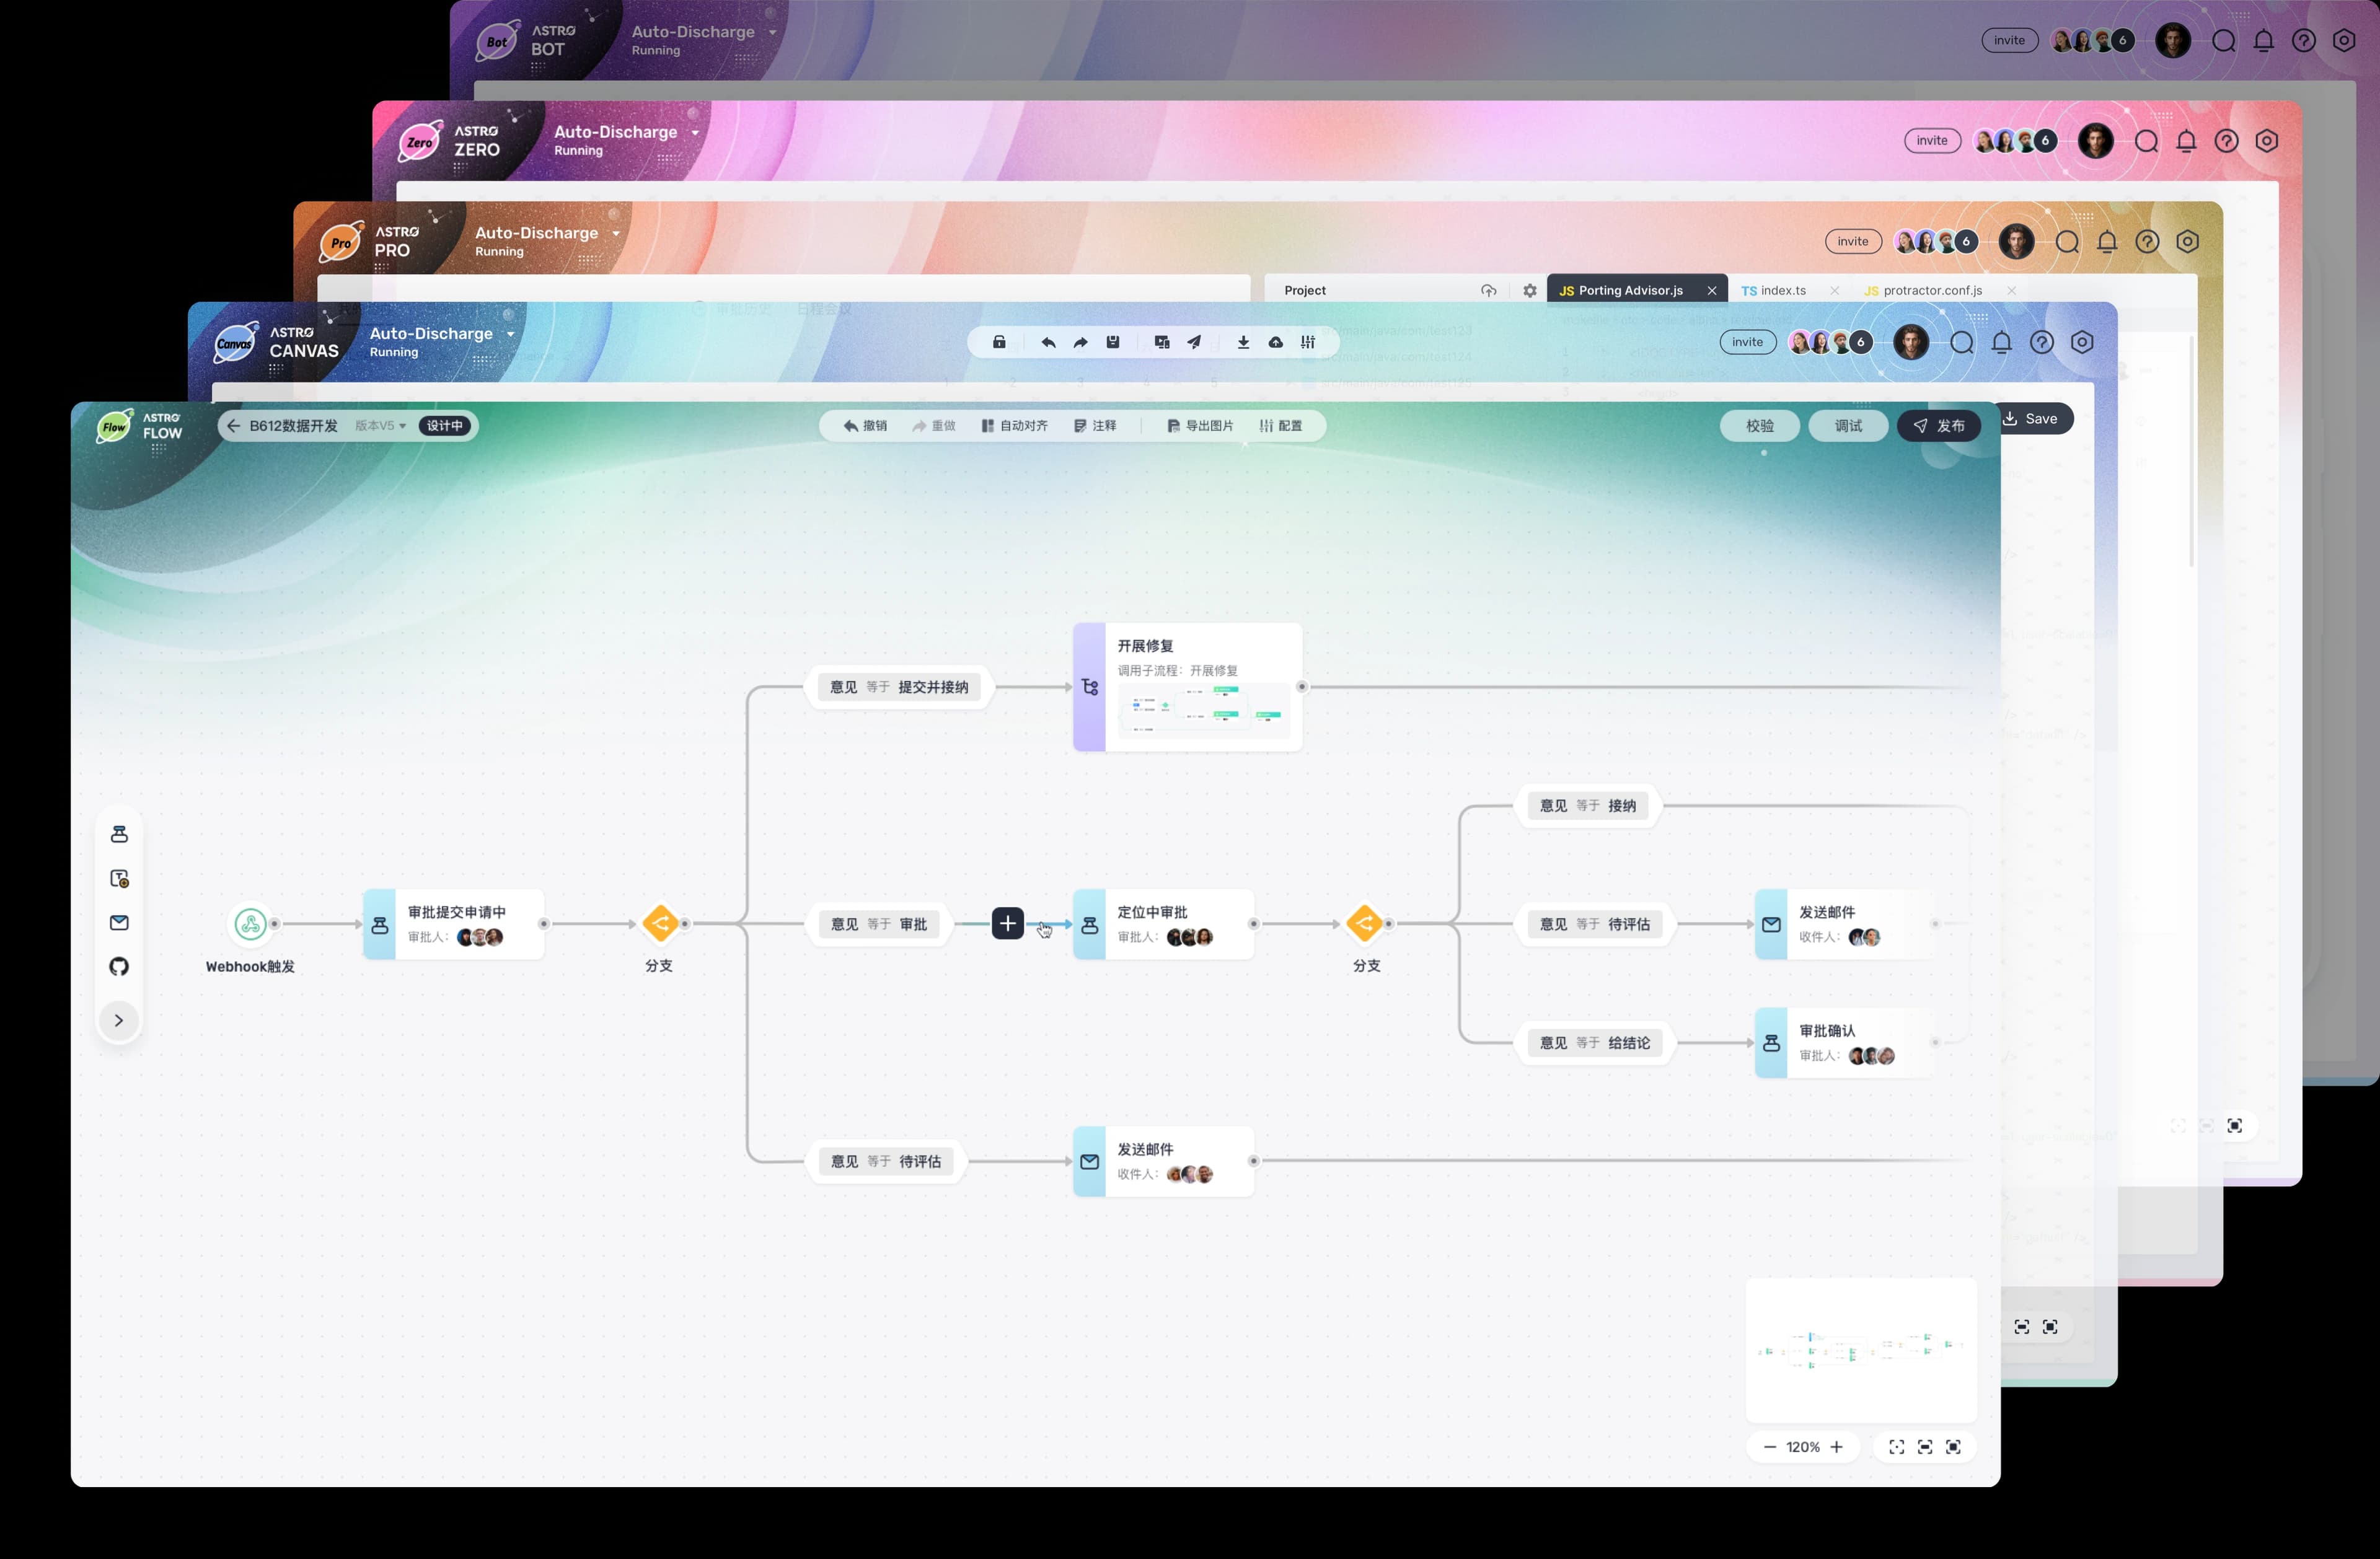Screen dimensions: 2380x1559
Task: Select the 审批提交申请中 node
Action: [454, 924]
